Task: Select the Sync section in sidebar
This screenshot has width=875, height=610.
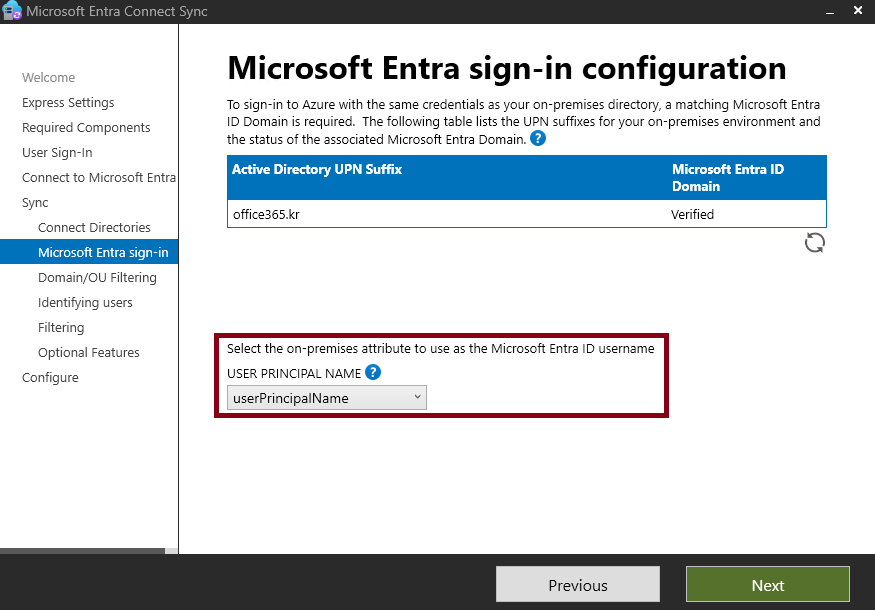Action: (x=35, y=203)
